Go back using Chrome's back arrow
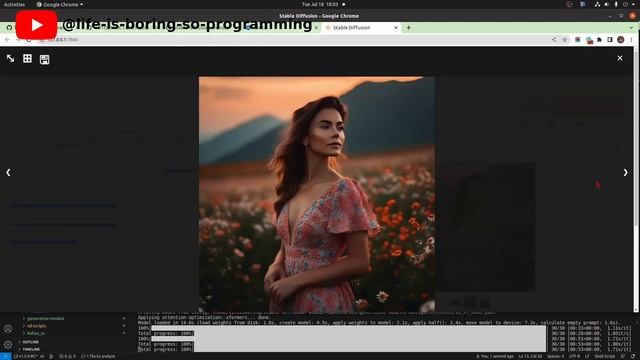Image resolution: width=640 pixels, height=360 pixels. (7, 40)
